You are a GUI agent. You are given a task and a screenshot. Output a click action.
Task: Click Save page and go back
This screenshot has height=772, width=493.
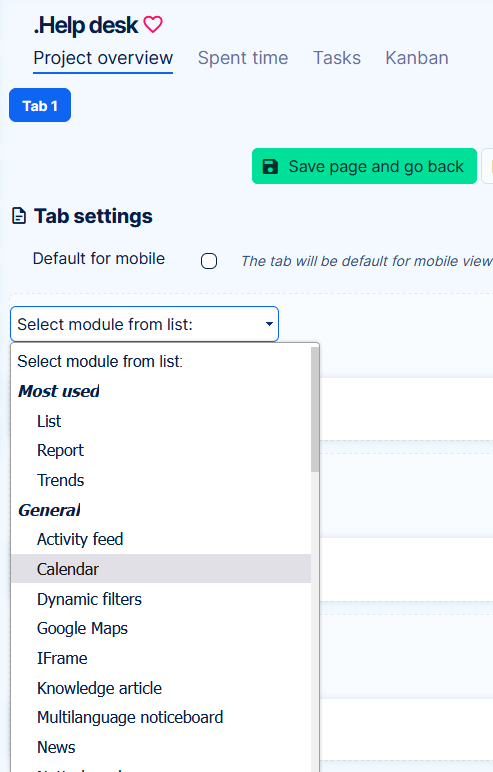[364, 166]
